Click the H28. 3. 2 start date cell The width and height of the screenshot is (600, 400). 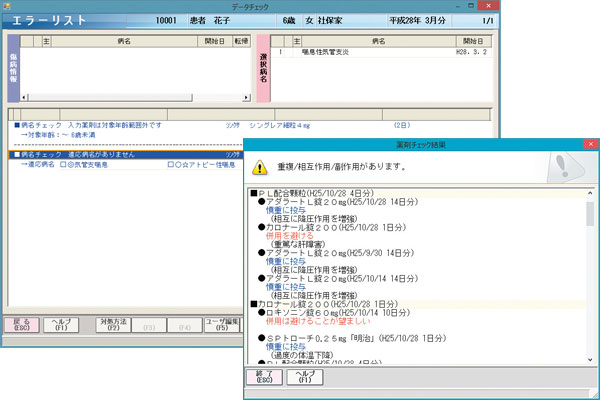[471, 52]
